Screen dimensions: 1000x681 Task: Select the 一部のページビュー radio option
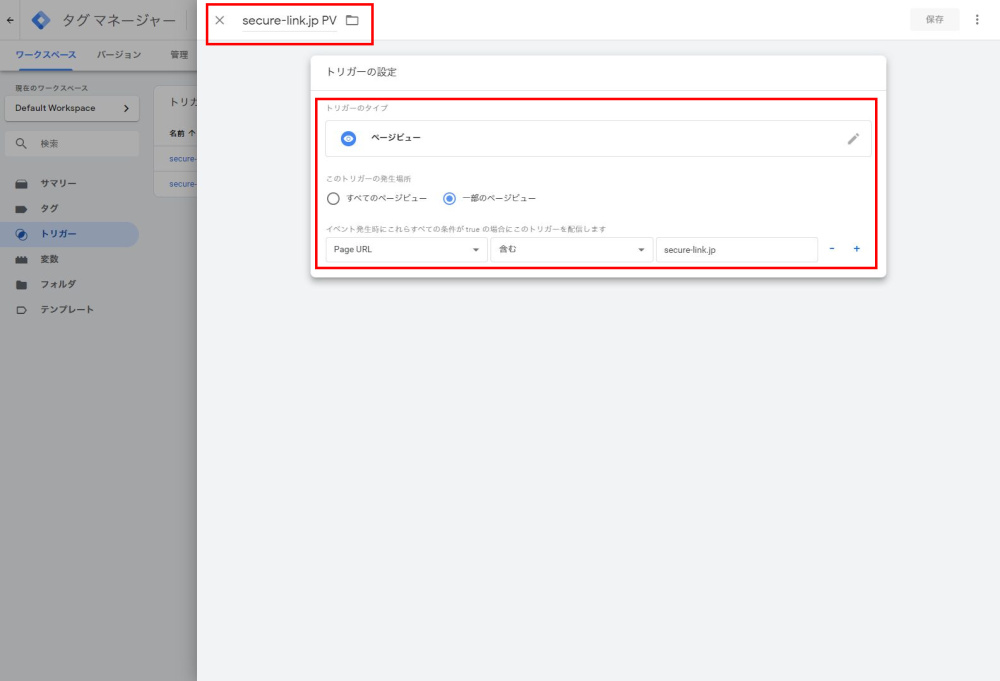click(450, 198)
